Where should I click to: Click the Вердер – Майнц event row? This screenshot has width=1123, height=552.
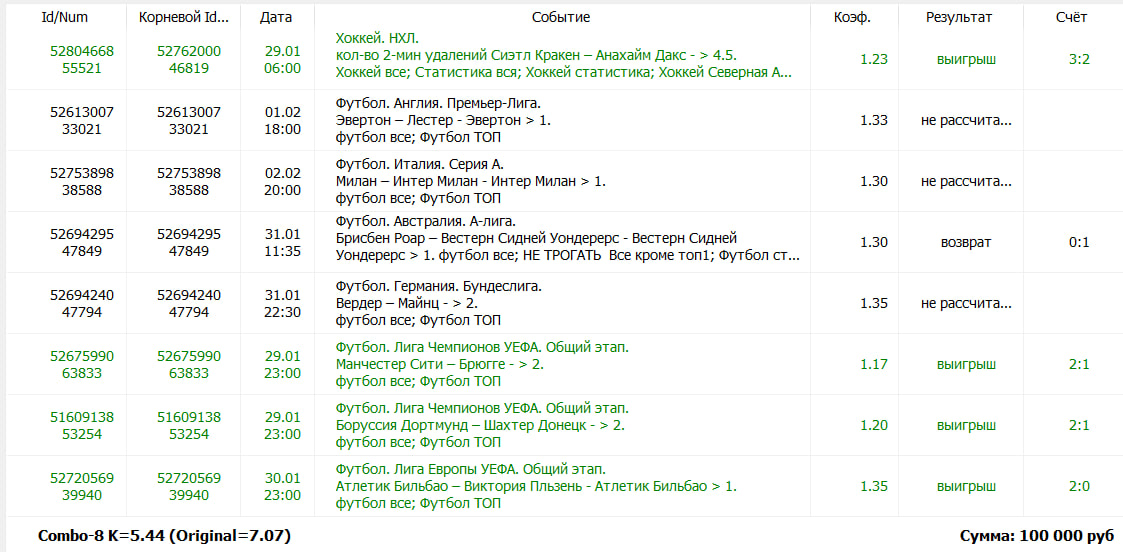coord(562,304)
